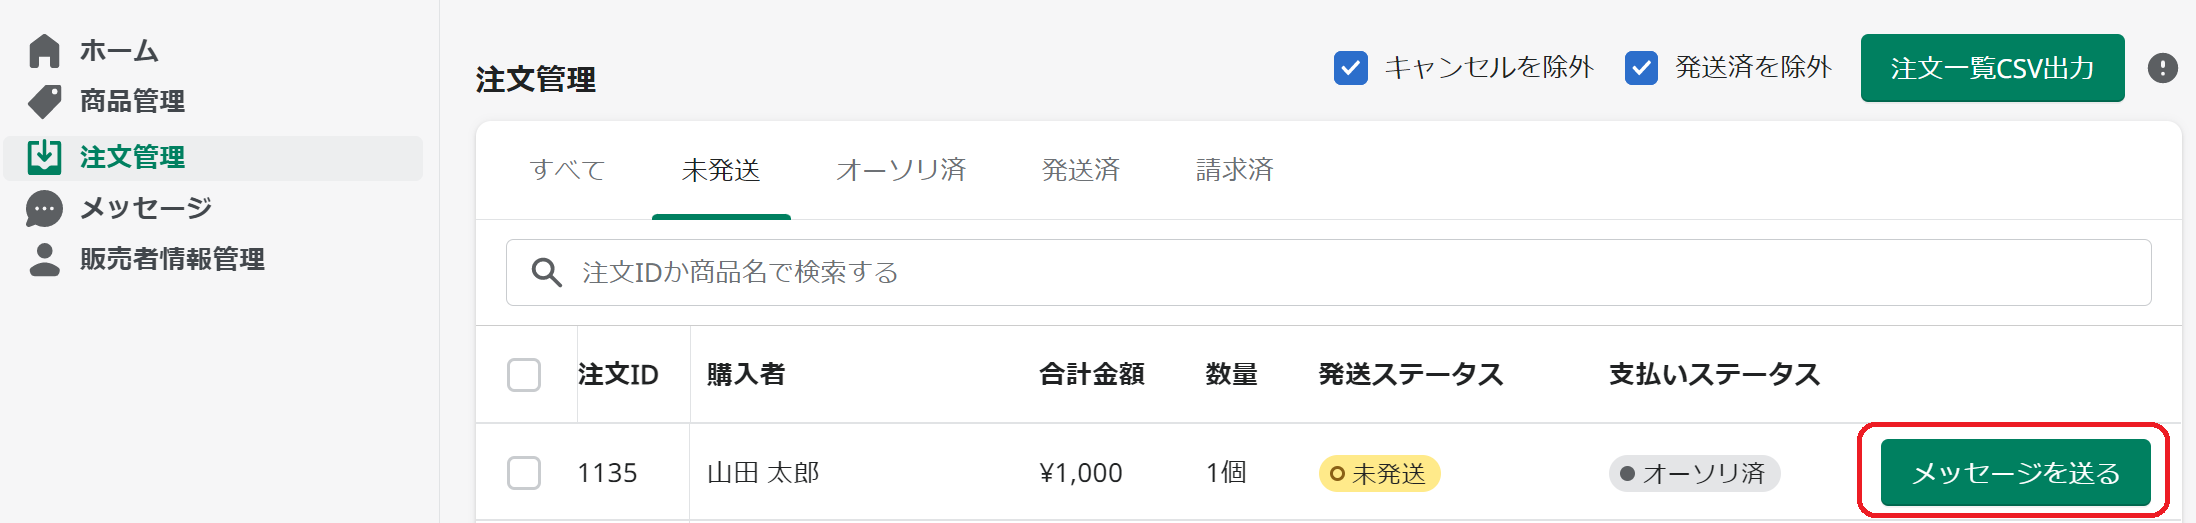
Task: Open the 請求済 tab
Action: pos(1234,170)
